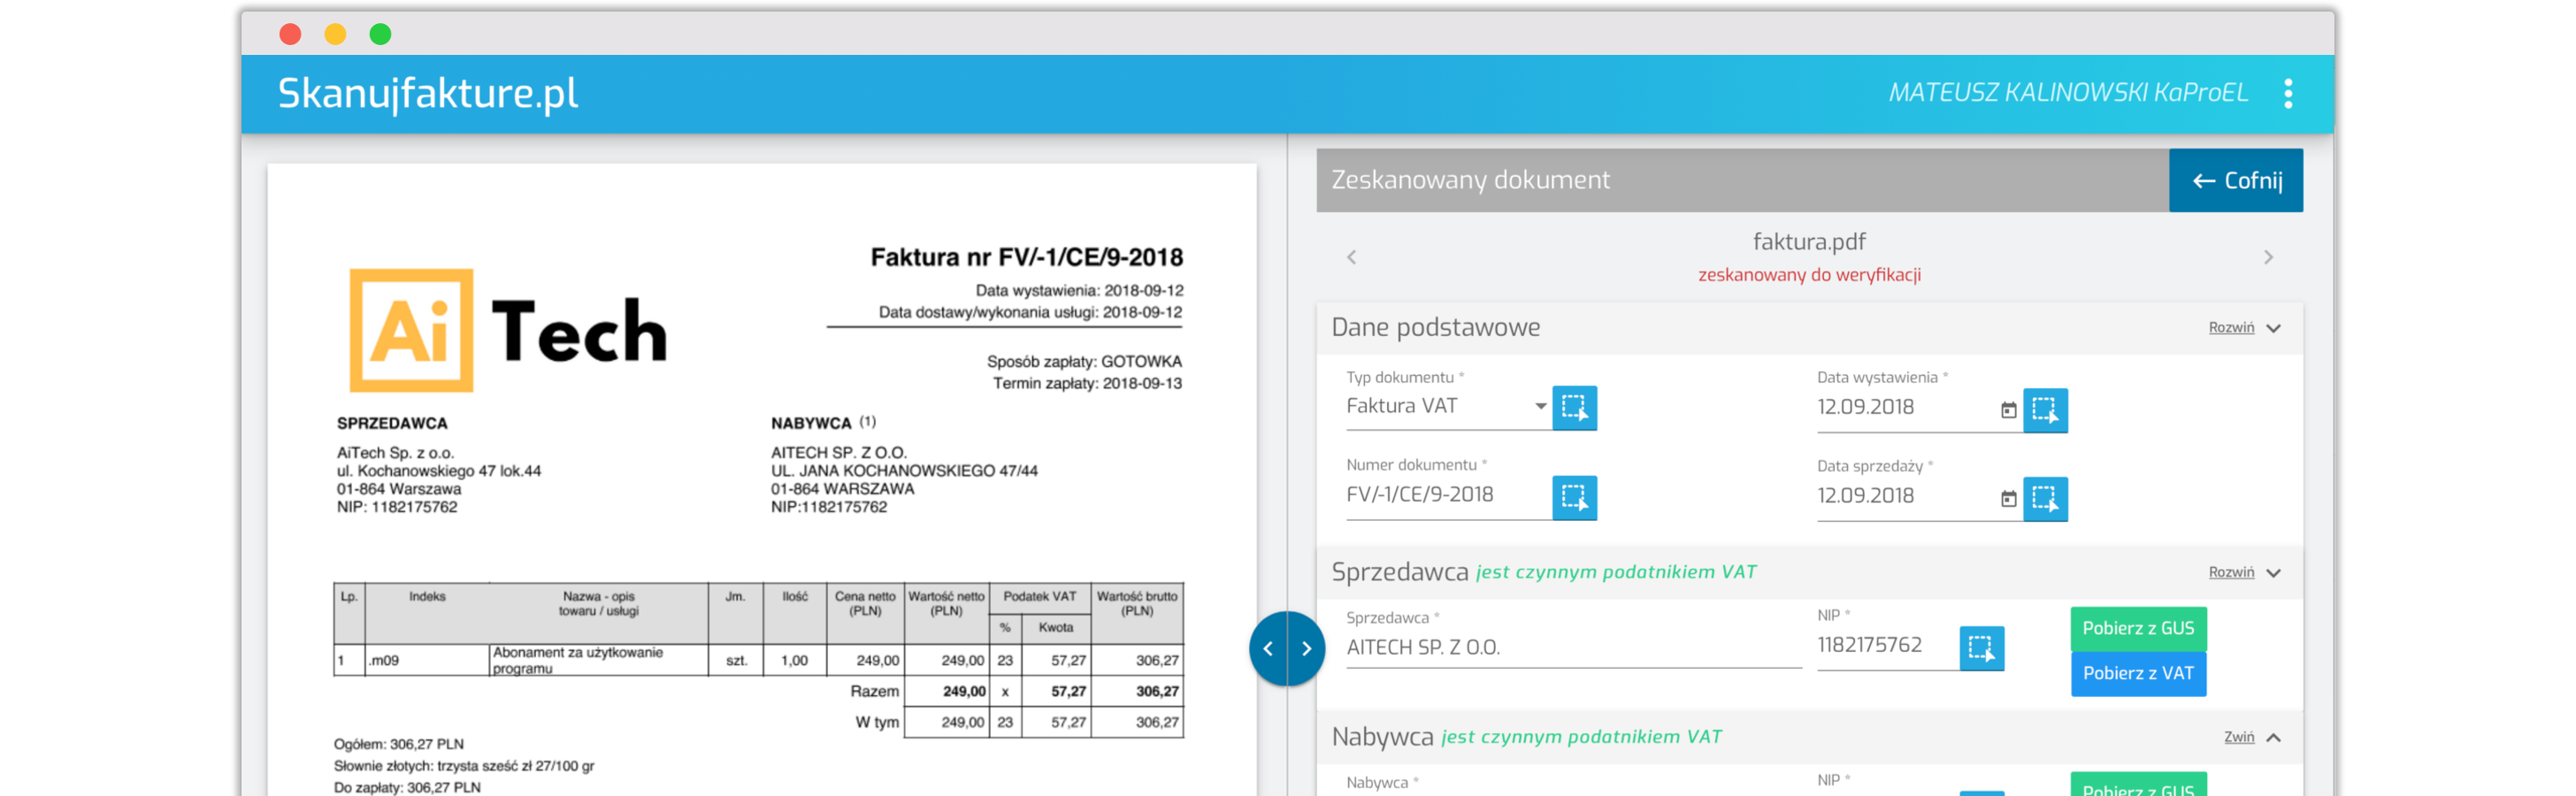Click Pobierz z GUS for Sprzedawca

click(2138, 628)
